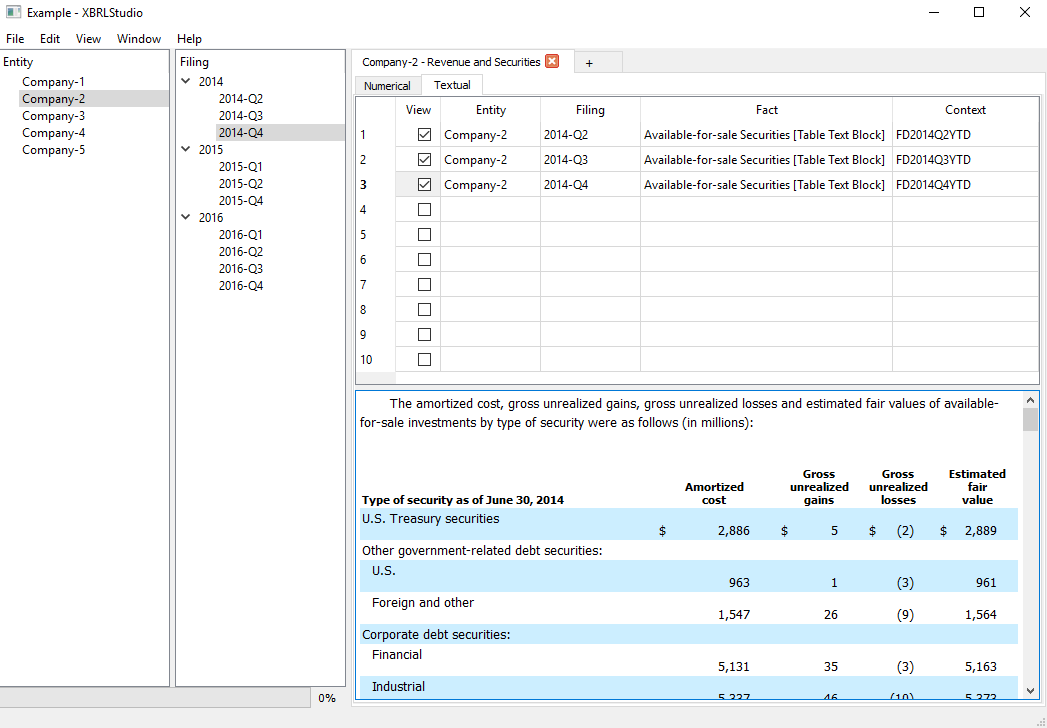Uncheck View checkbox for row 1
The image size is (1047, 728).
[424, 135]
